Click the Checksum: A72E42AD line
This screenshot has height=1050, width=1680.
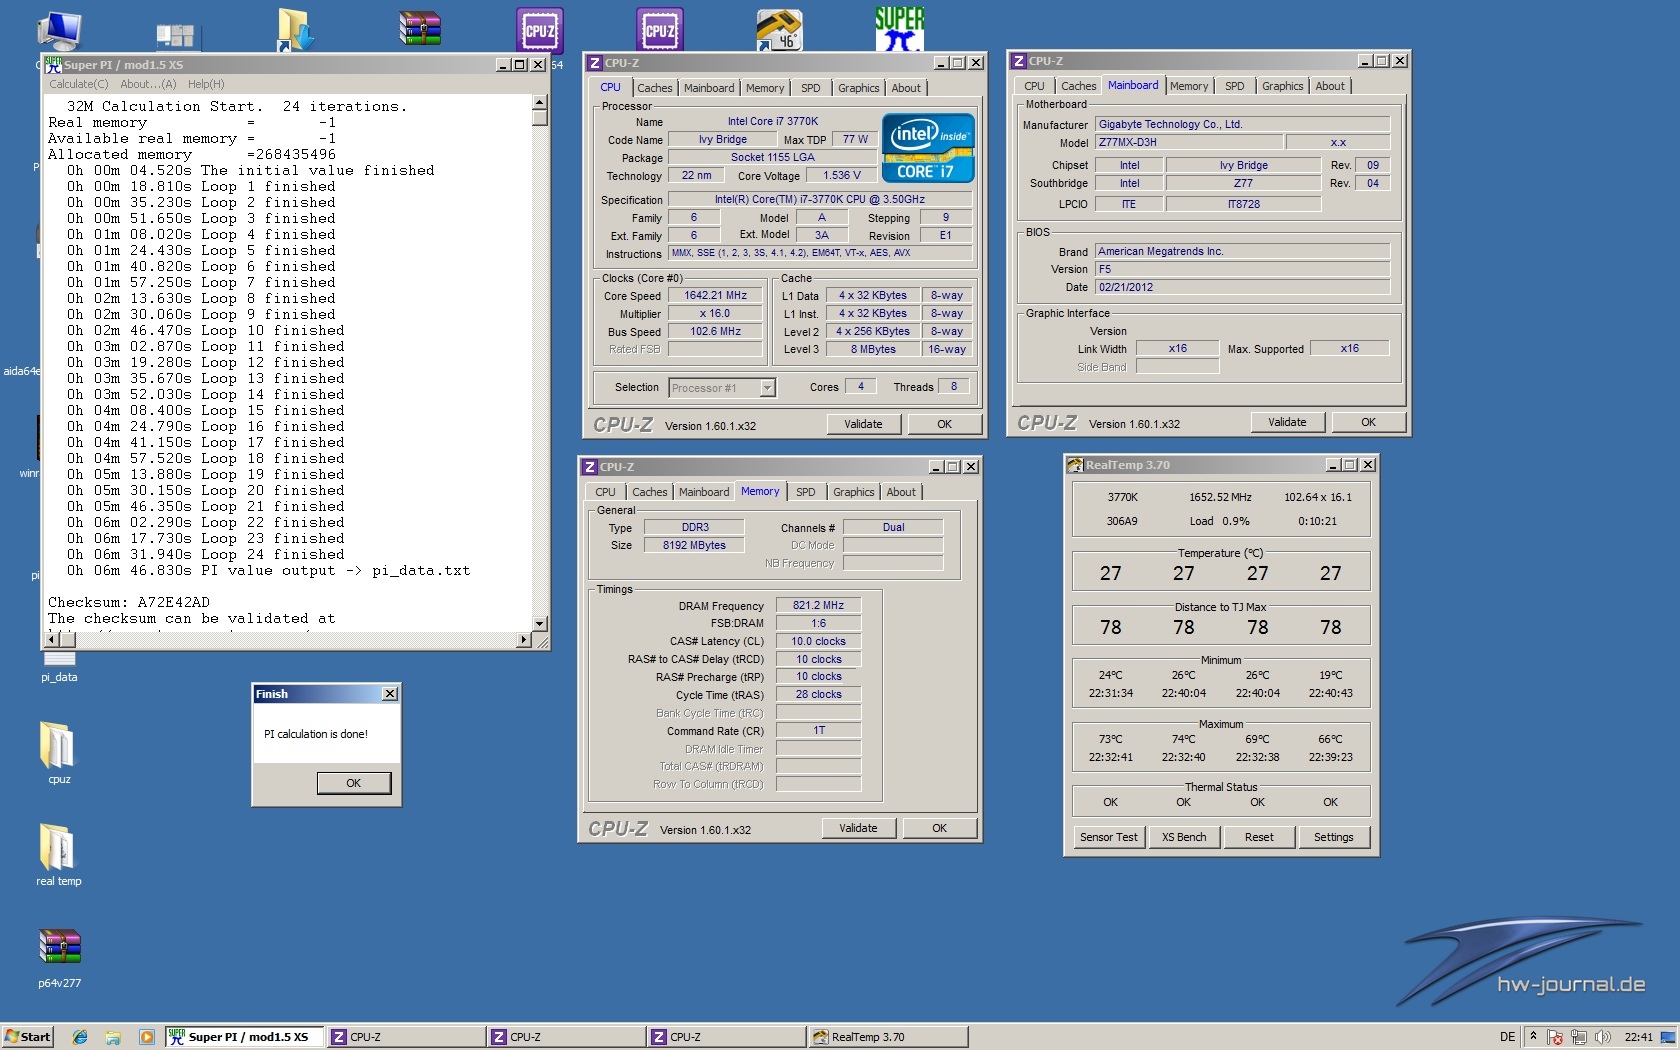tap(129, 602)
